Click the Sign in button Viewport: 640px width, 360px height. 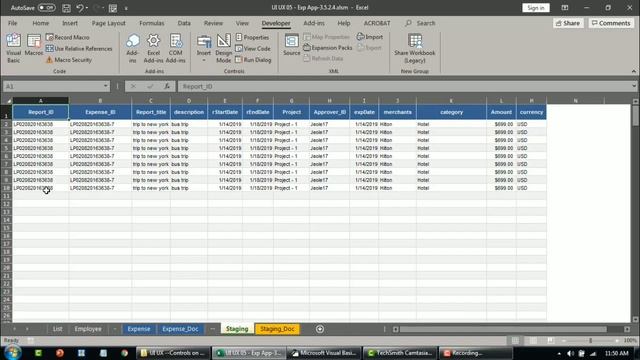pos(536,8)
